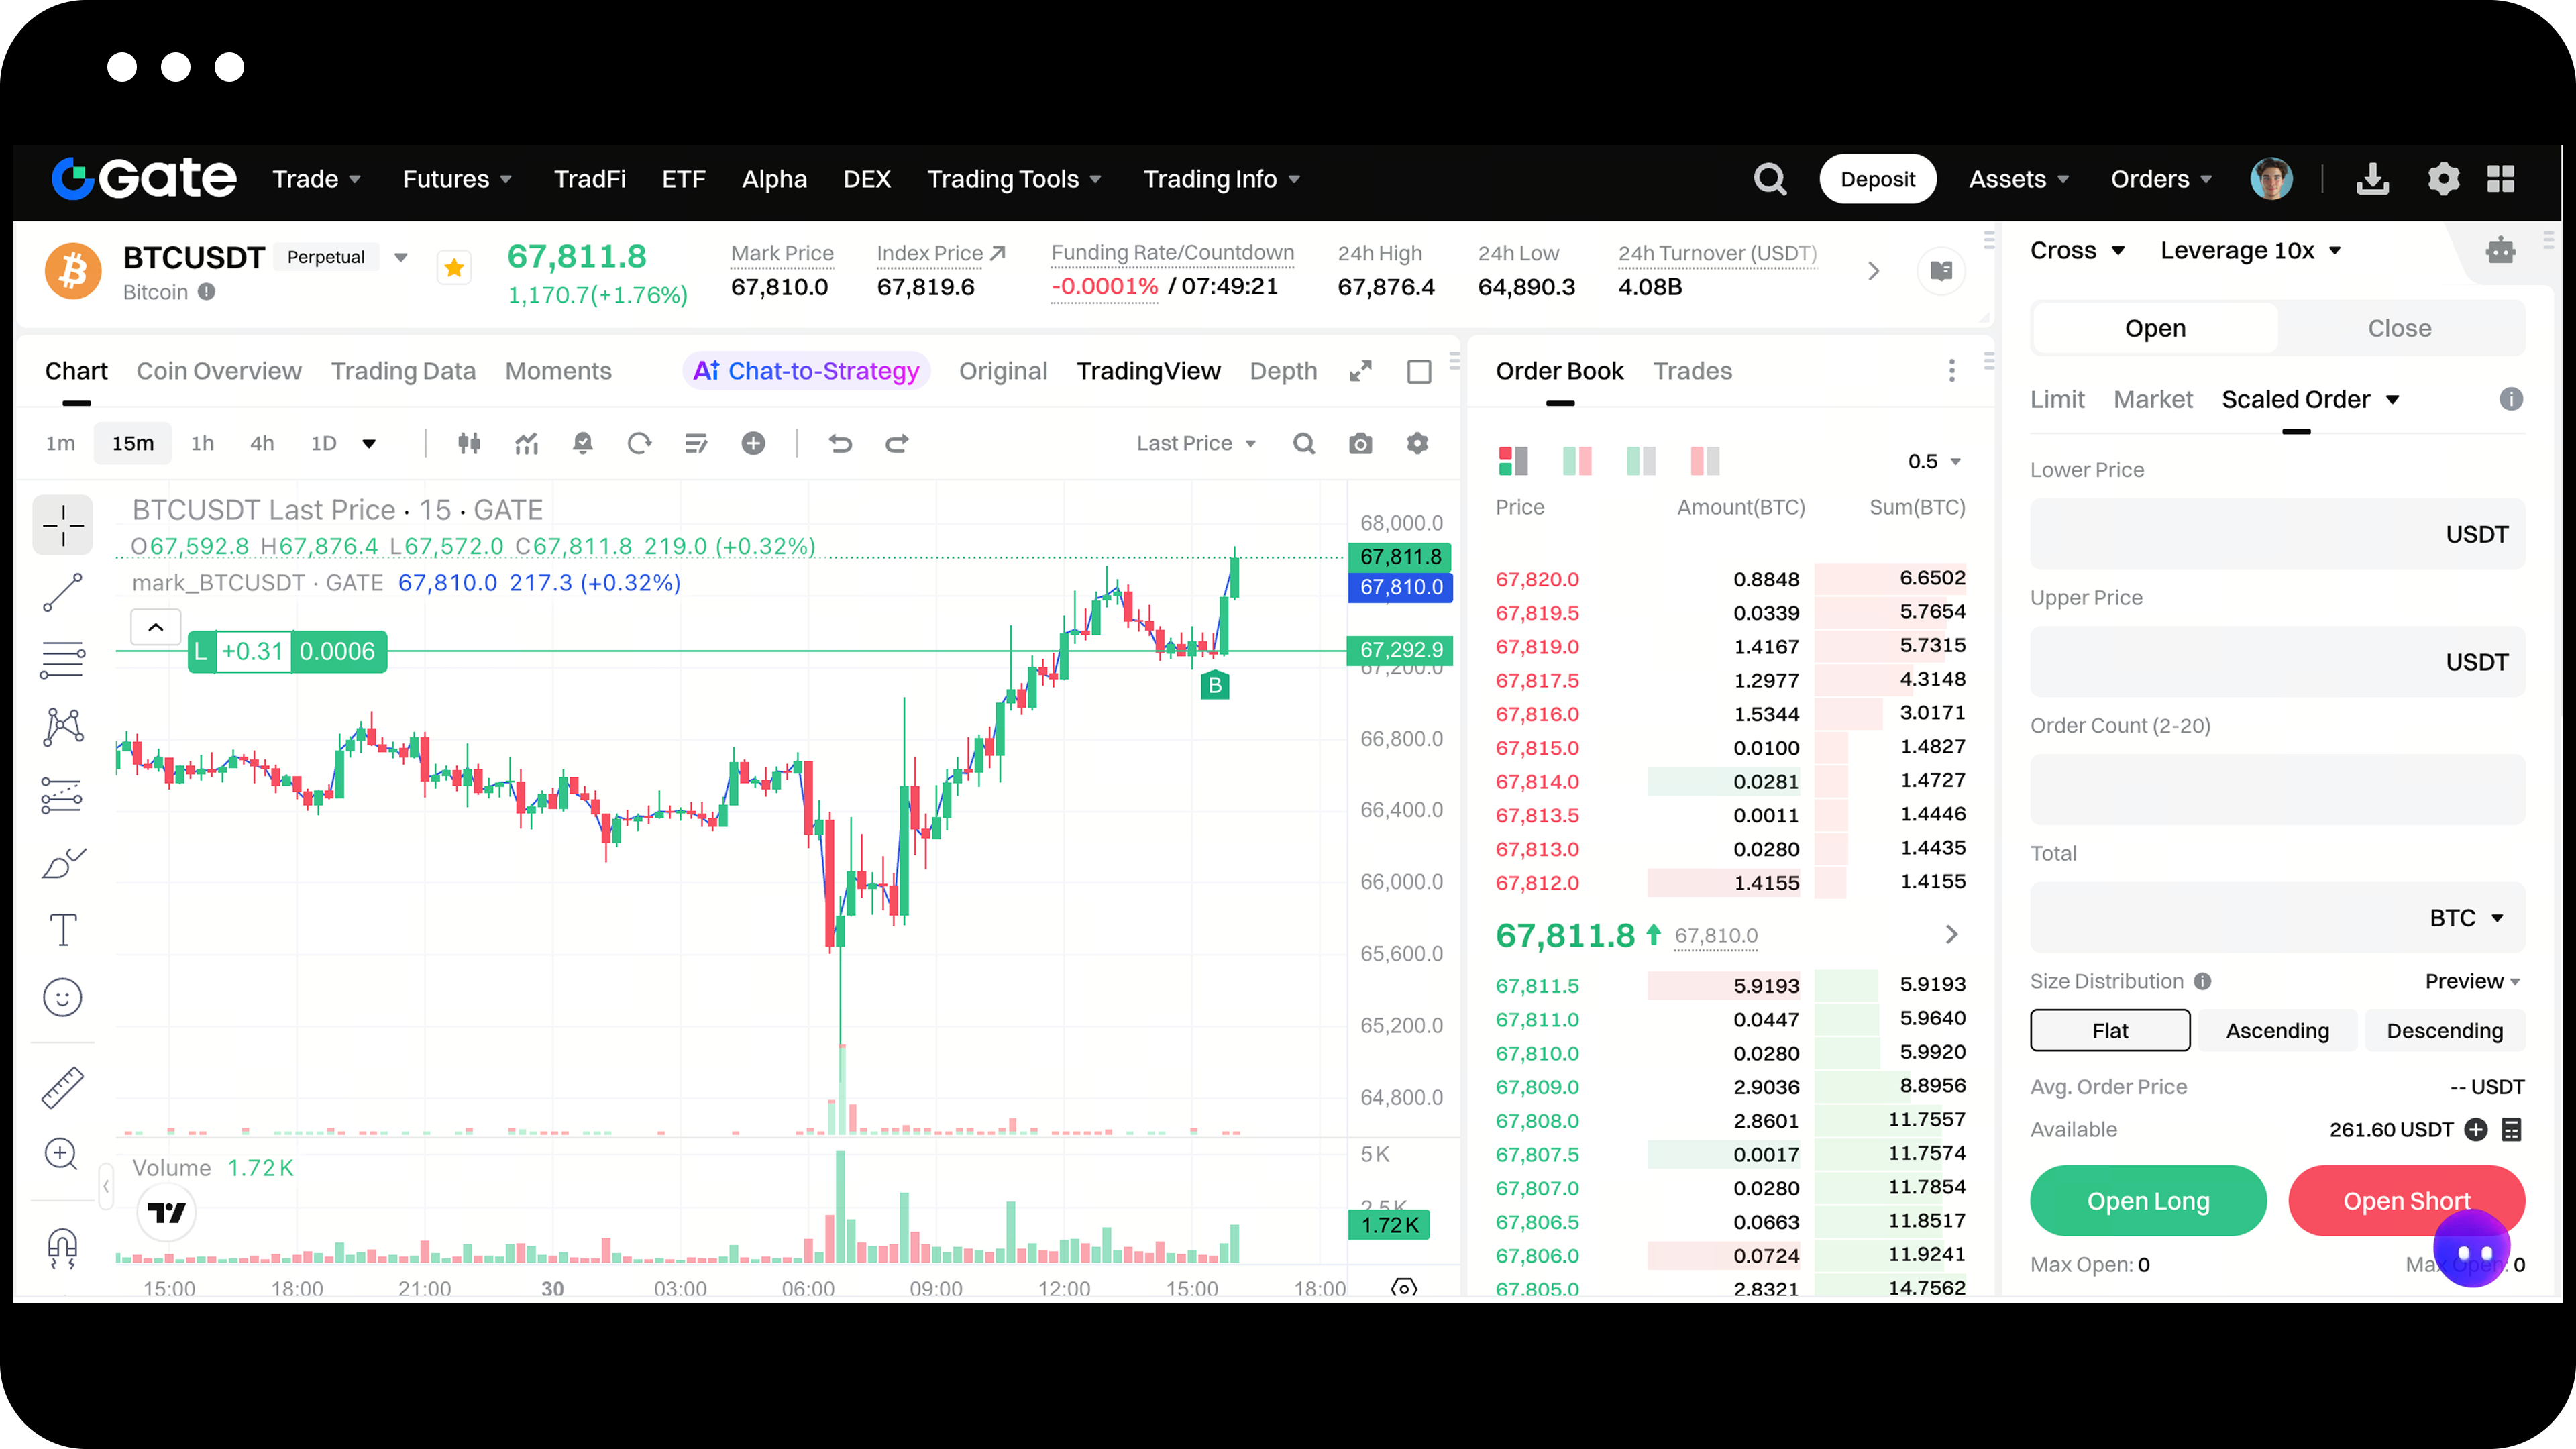Toggle the BTCUSDT favorite star
The width and height of the screenshot is (2576, 1449).
454,268
